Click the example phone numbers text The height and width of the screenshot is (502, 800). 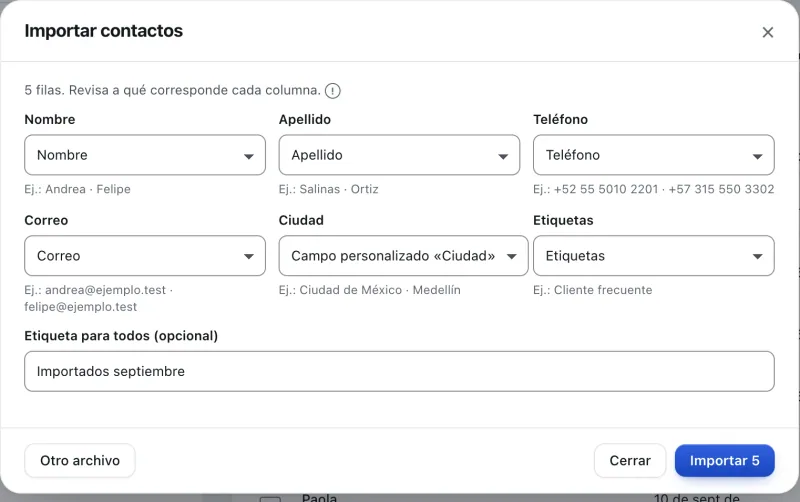pos(654,189)
